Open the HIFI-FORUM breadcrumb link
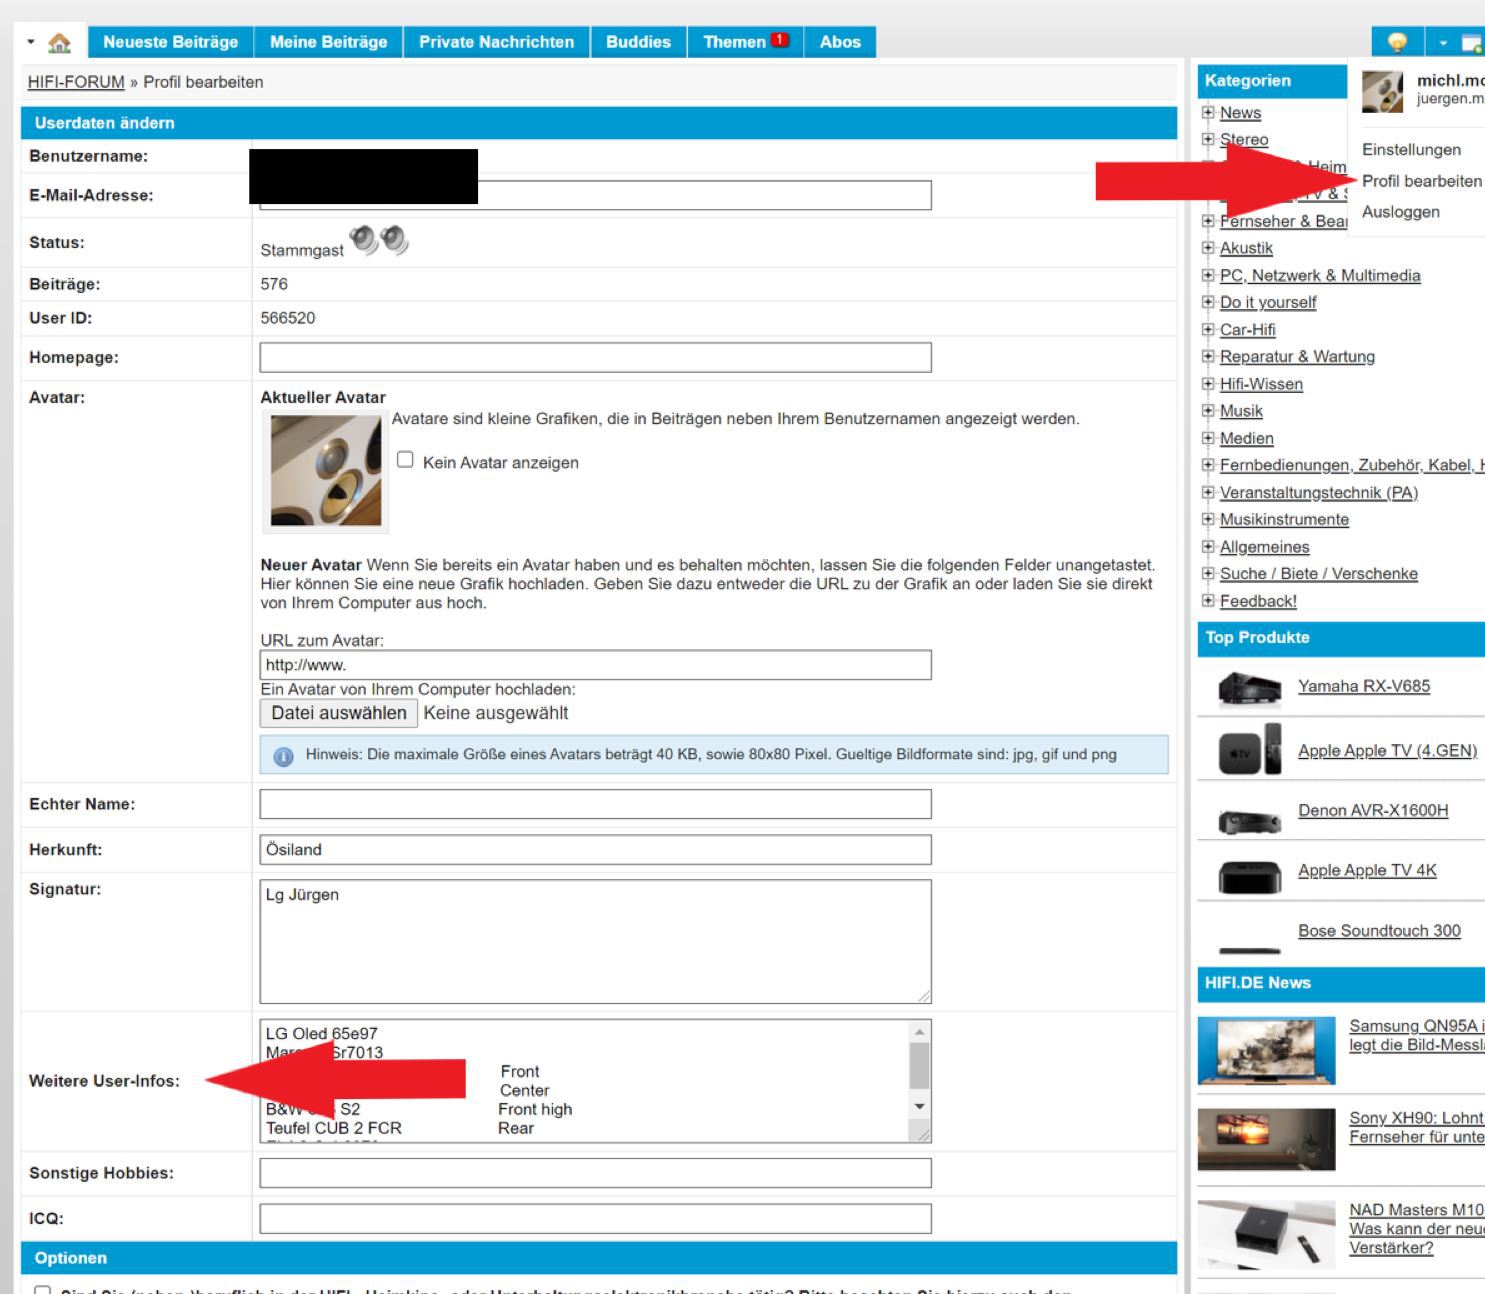The height and width of the screenshot is (1294, 1485). (76, 82)
